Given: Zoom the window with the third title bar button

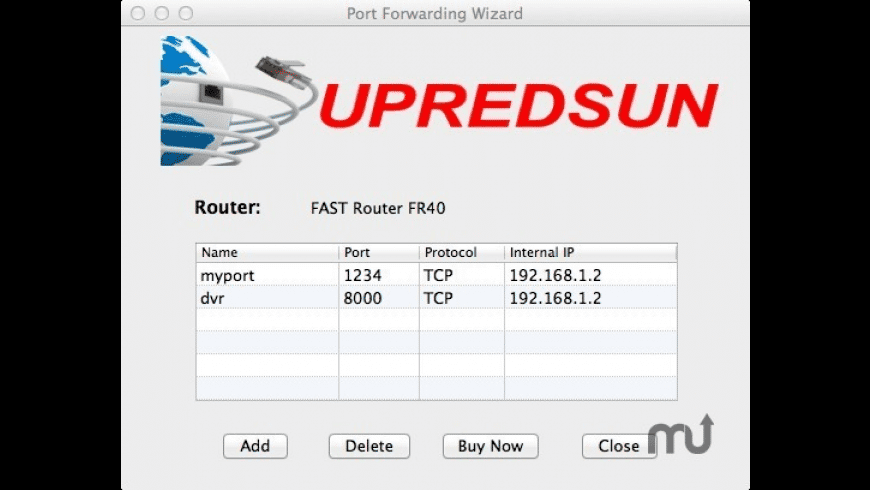Looking at the screenshot, I should coord(186,13).
